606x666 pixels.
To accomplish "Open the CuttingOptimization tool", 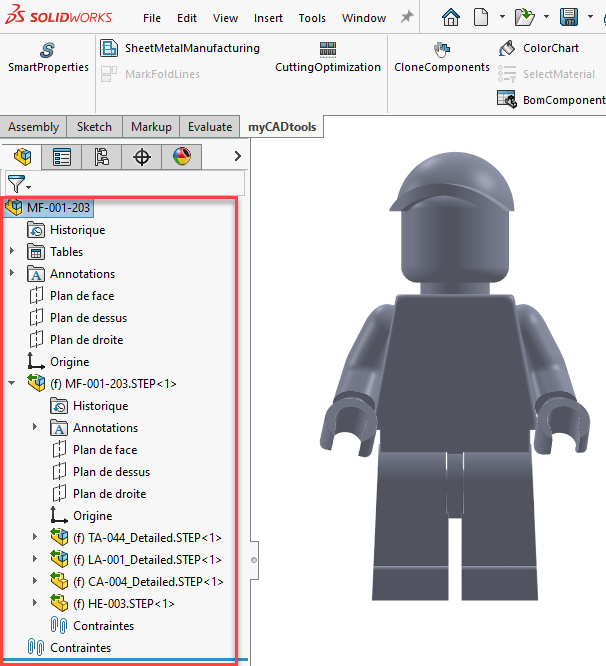I will tap(327, 56).
